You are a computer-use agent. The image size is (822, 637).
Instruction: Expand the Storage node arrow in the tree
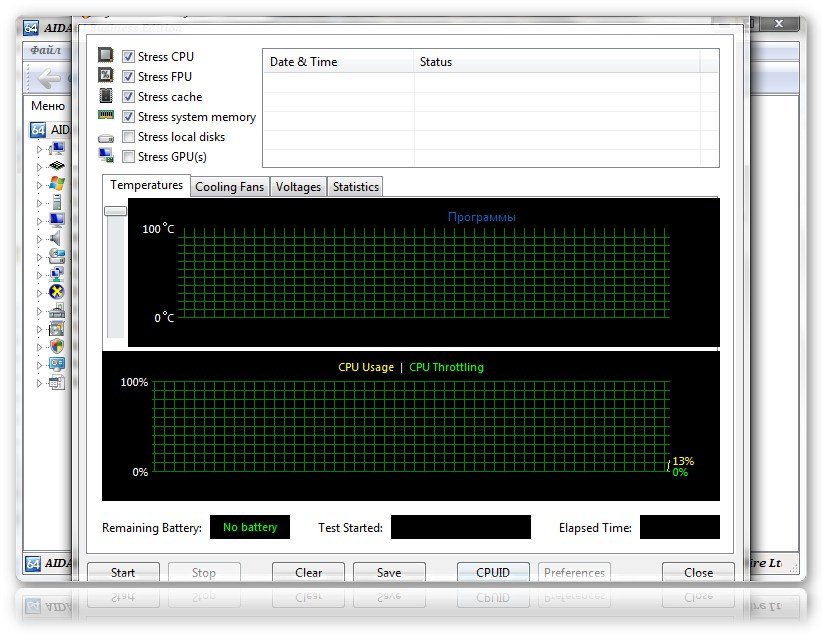coord(39,257)
